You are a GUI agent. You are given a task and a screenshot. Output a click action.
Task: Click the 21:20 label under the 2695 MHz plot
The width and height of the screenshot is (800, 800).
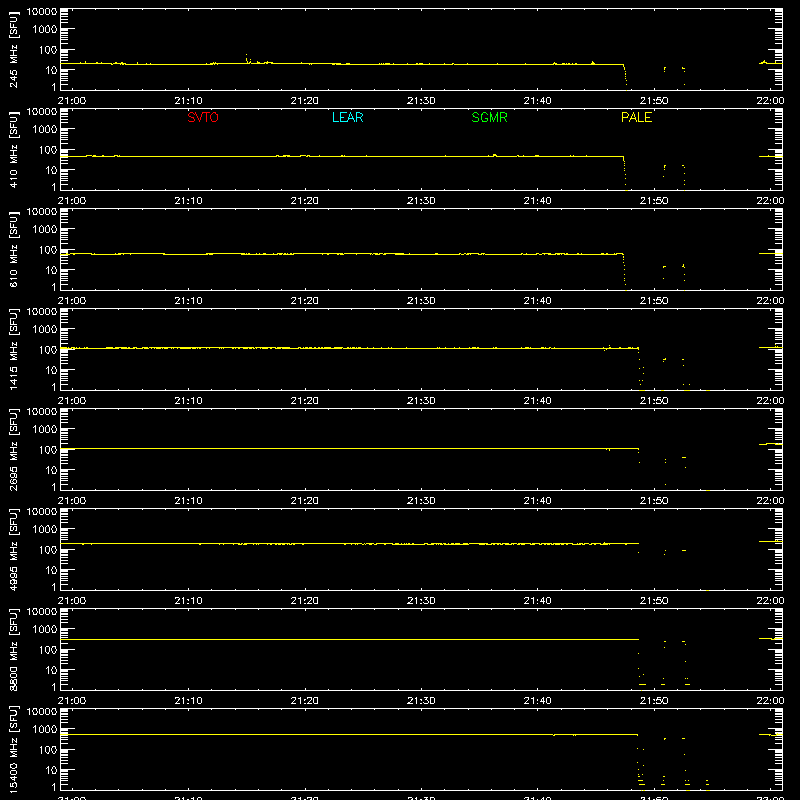(305, 501)
